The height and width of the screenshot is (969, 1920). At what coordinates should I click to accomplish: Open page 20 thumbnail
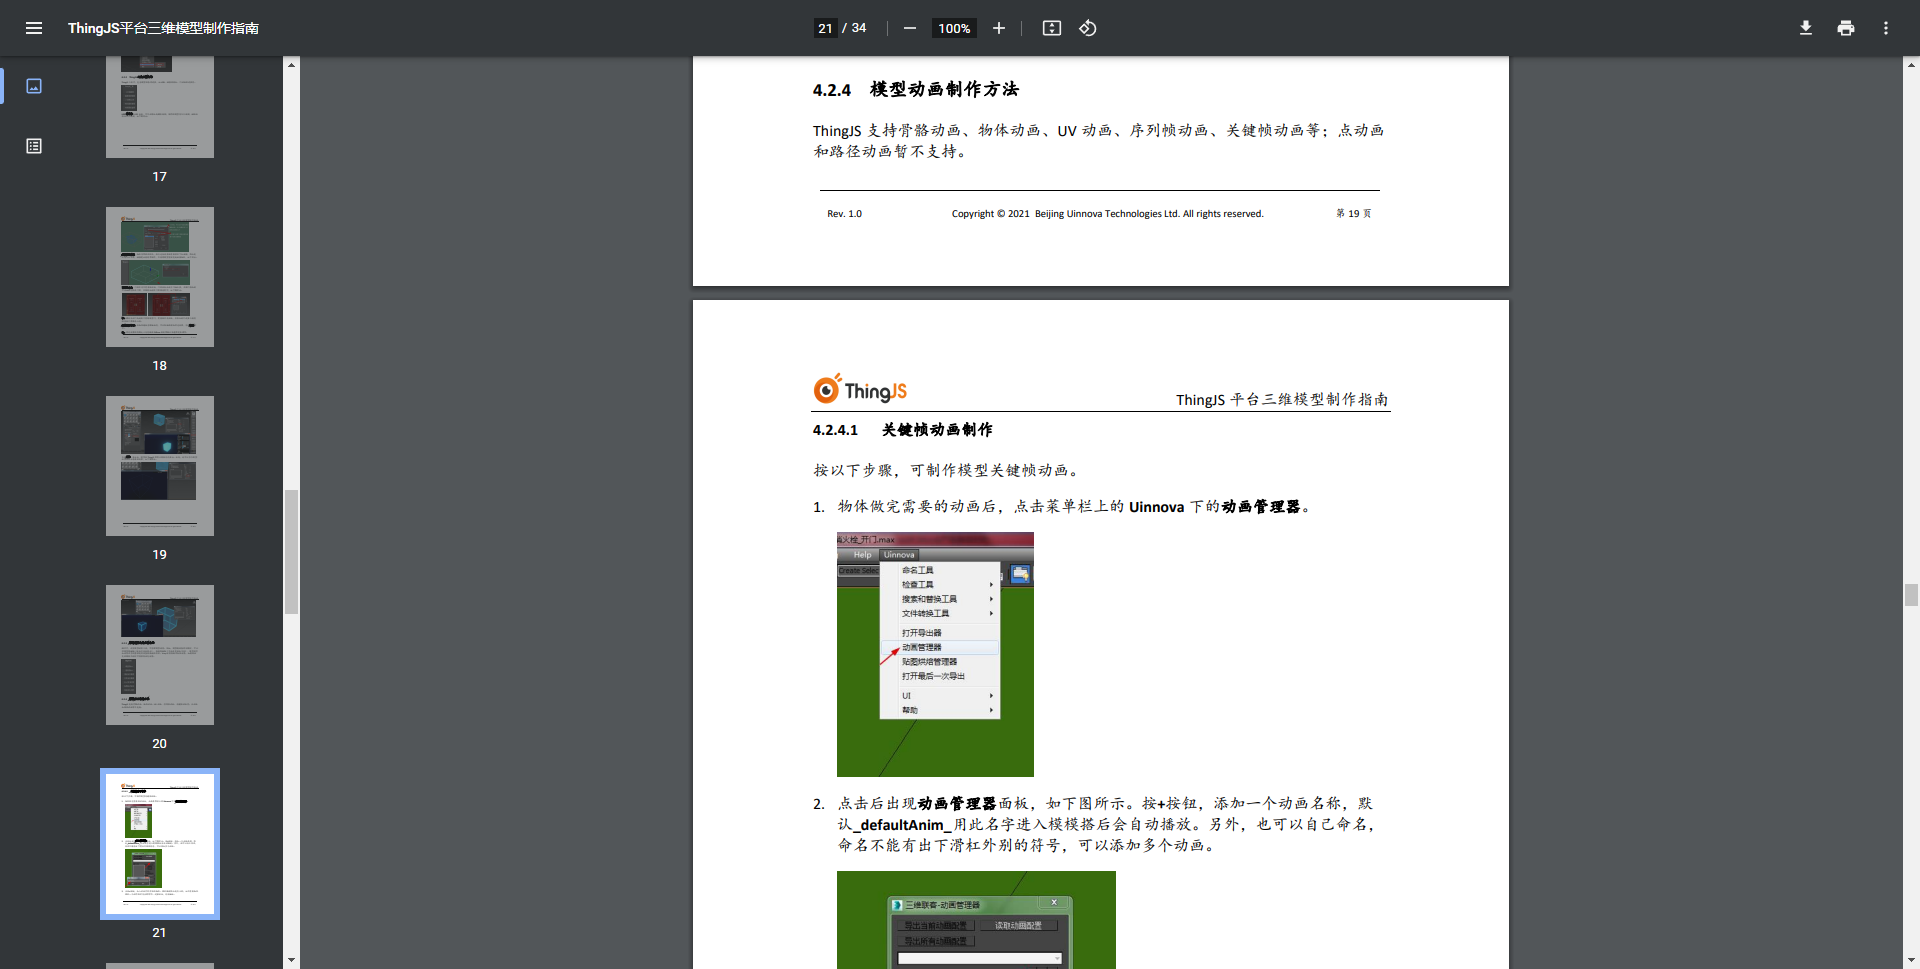tap(160, 655)
